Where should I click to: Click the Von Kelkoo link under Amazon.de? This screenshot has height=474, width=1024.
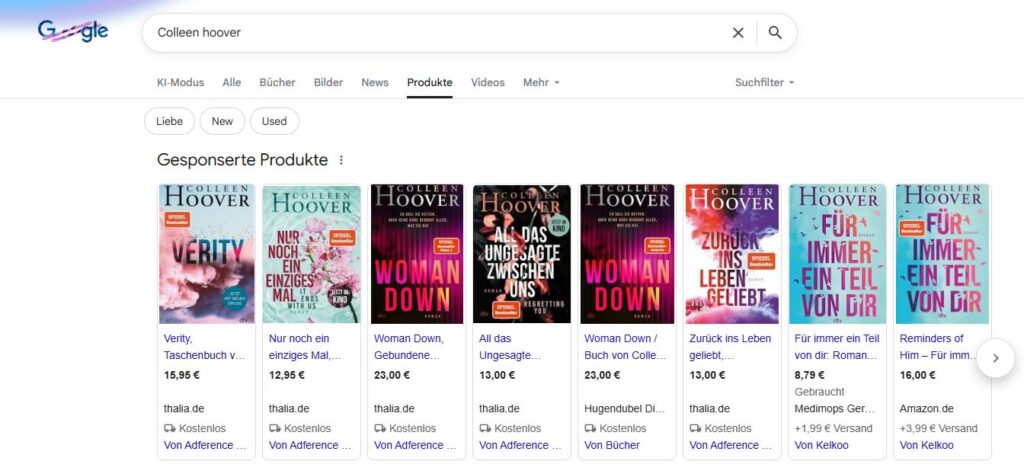[x=926, y=445]
